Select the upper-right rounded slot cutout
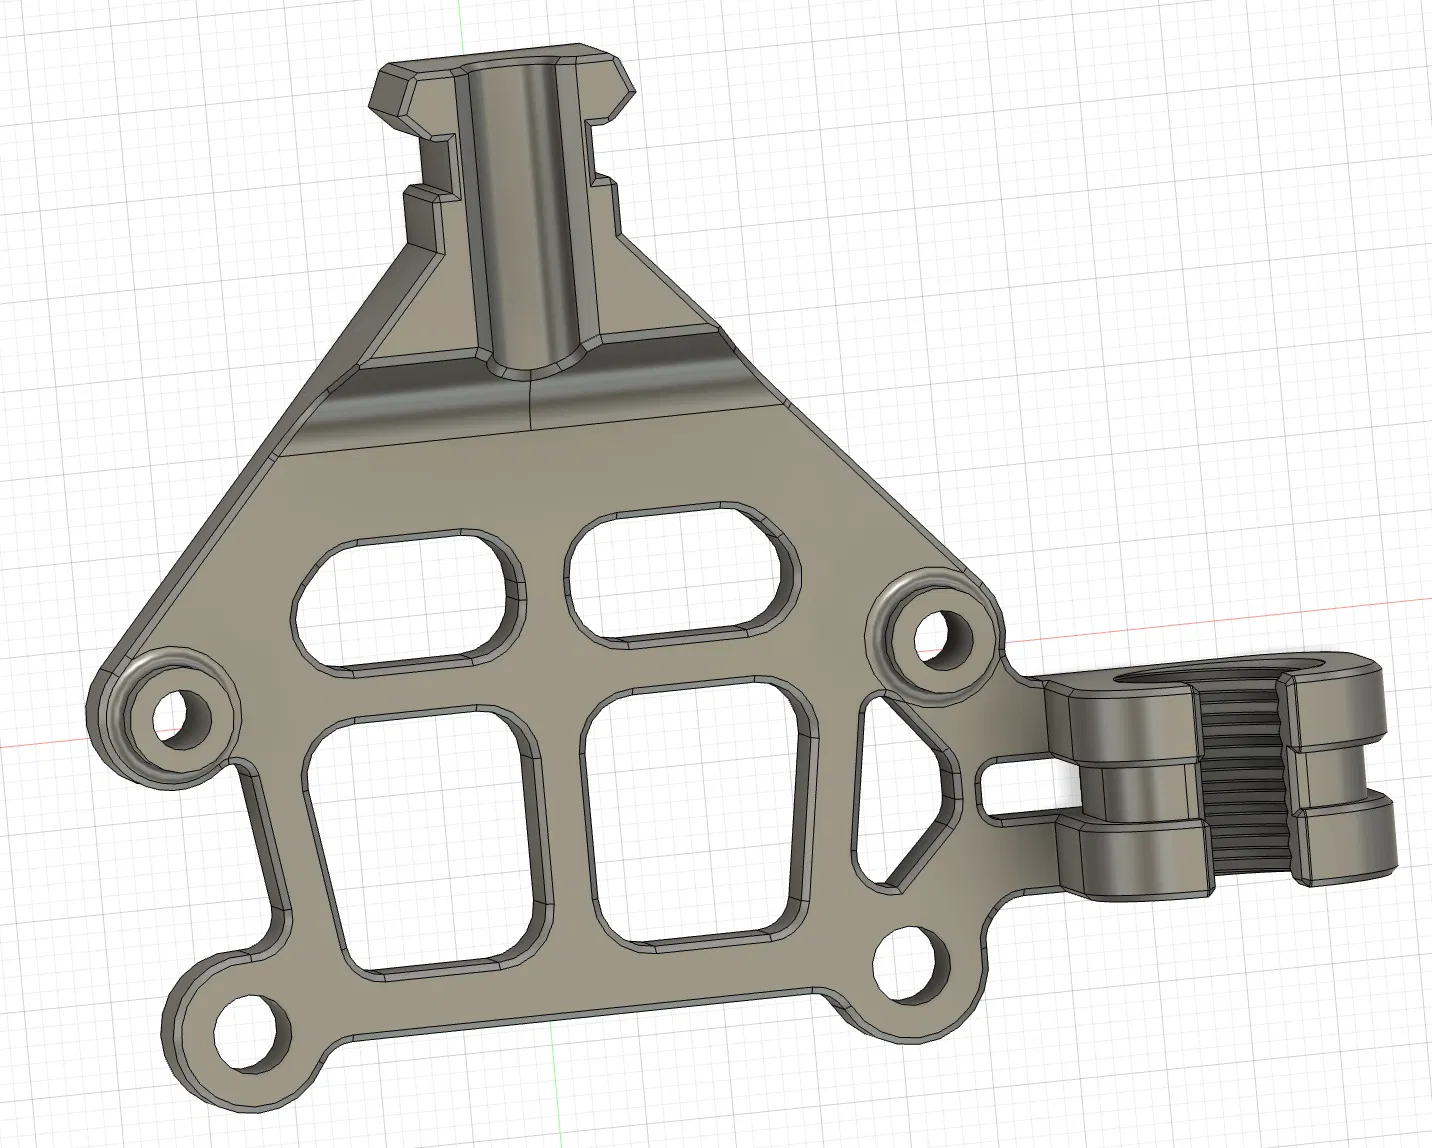This screenshot has height=1148, width=1432. point(682,573)
